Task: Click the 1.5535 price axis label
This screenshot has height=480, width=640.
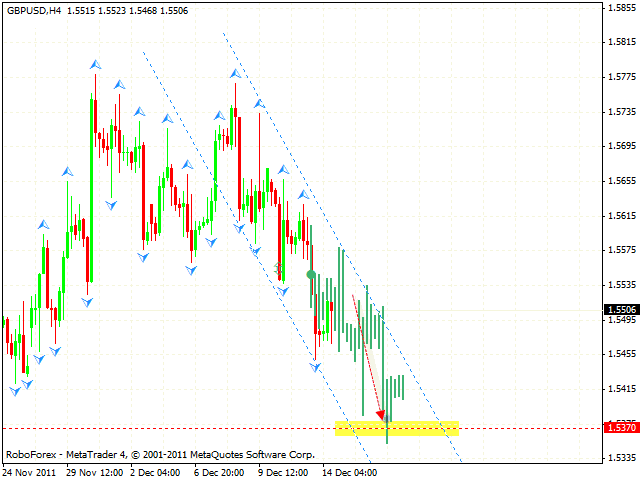Action: tap(622, 284)
